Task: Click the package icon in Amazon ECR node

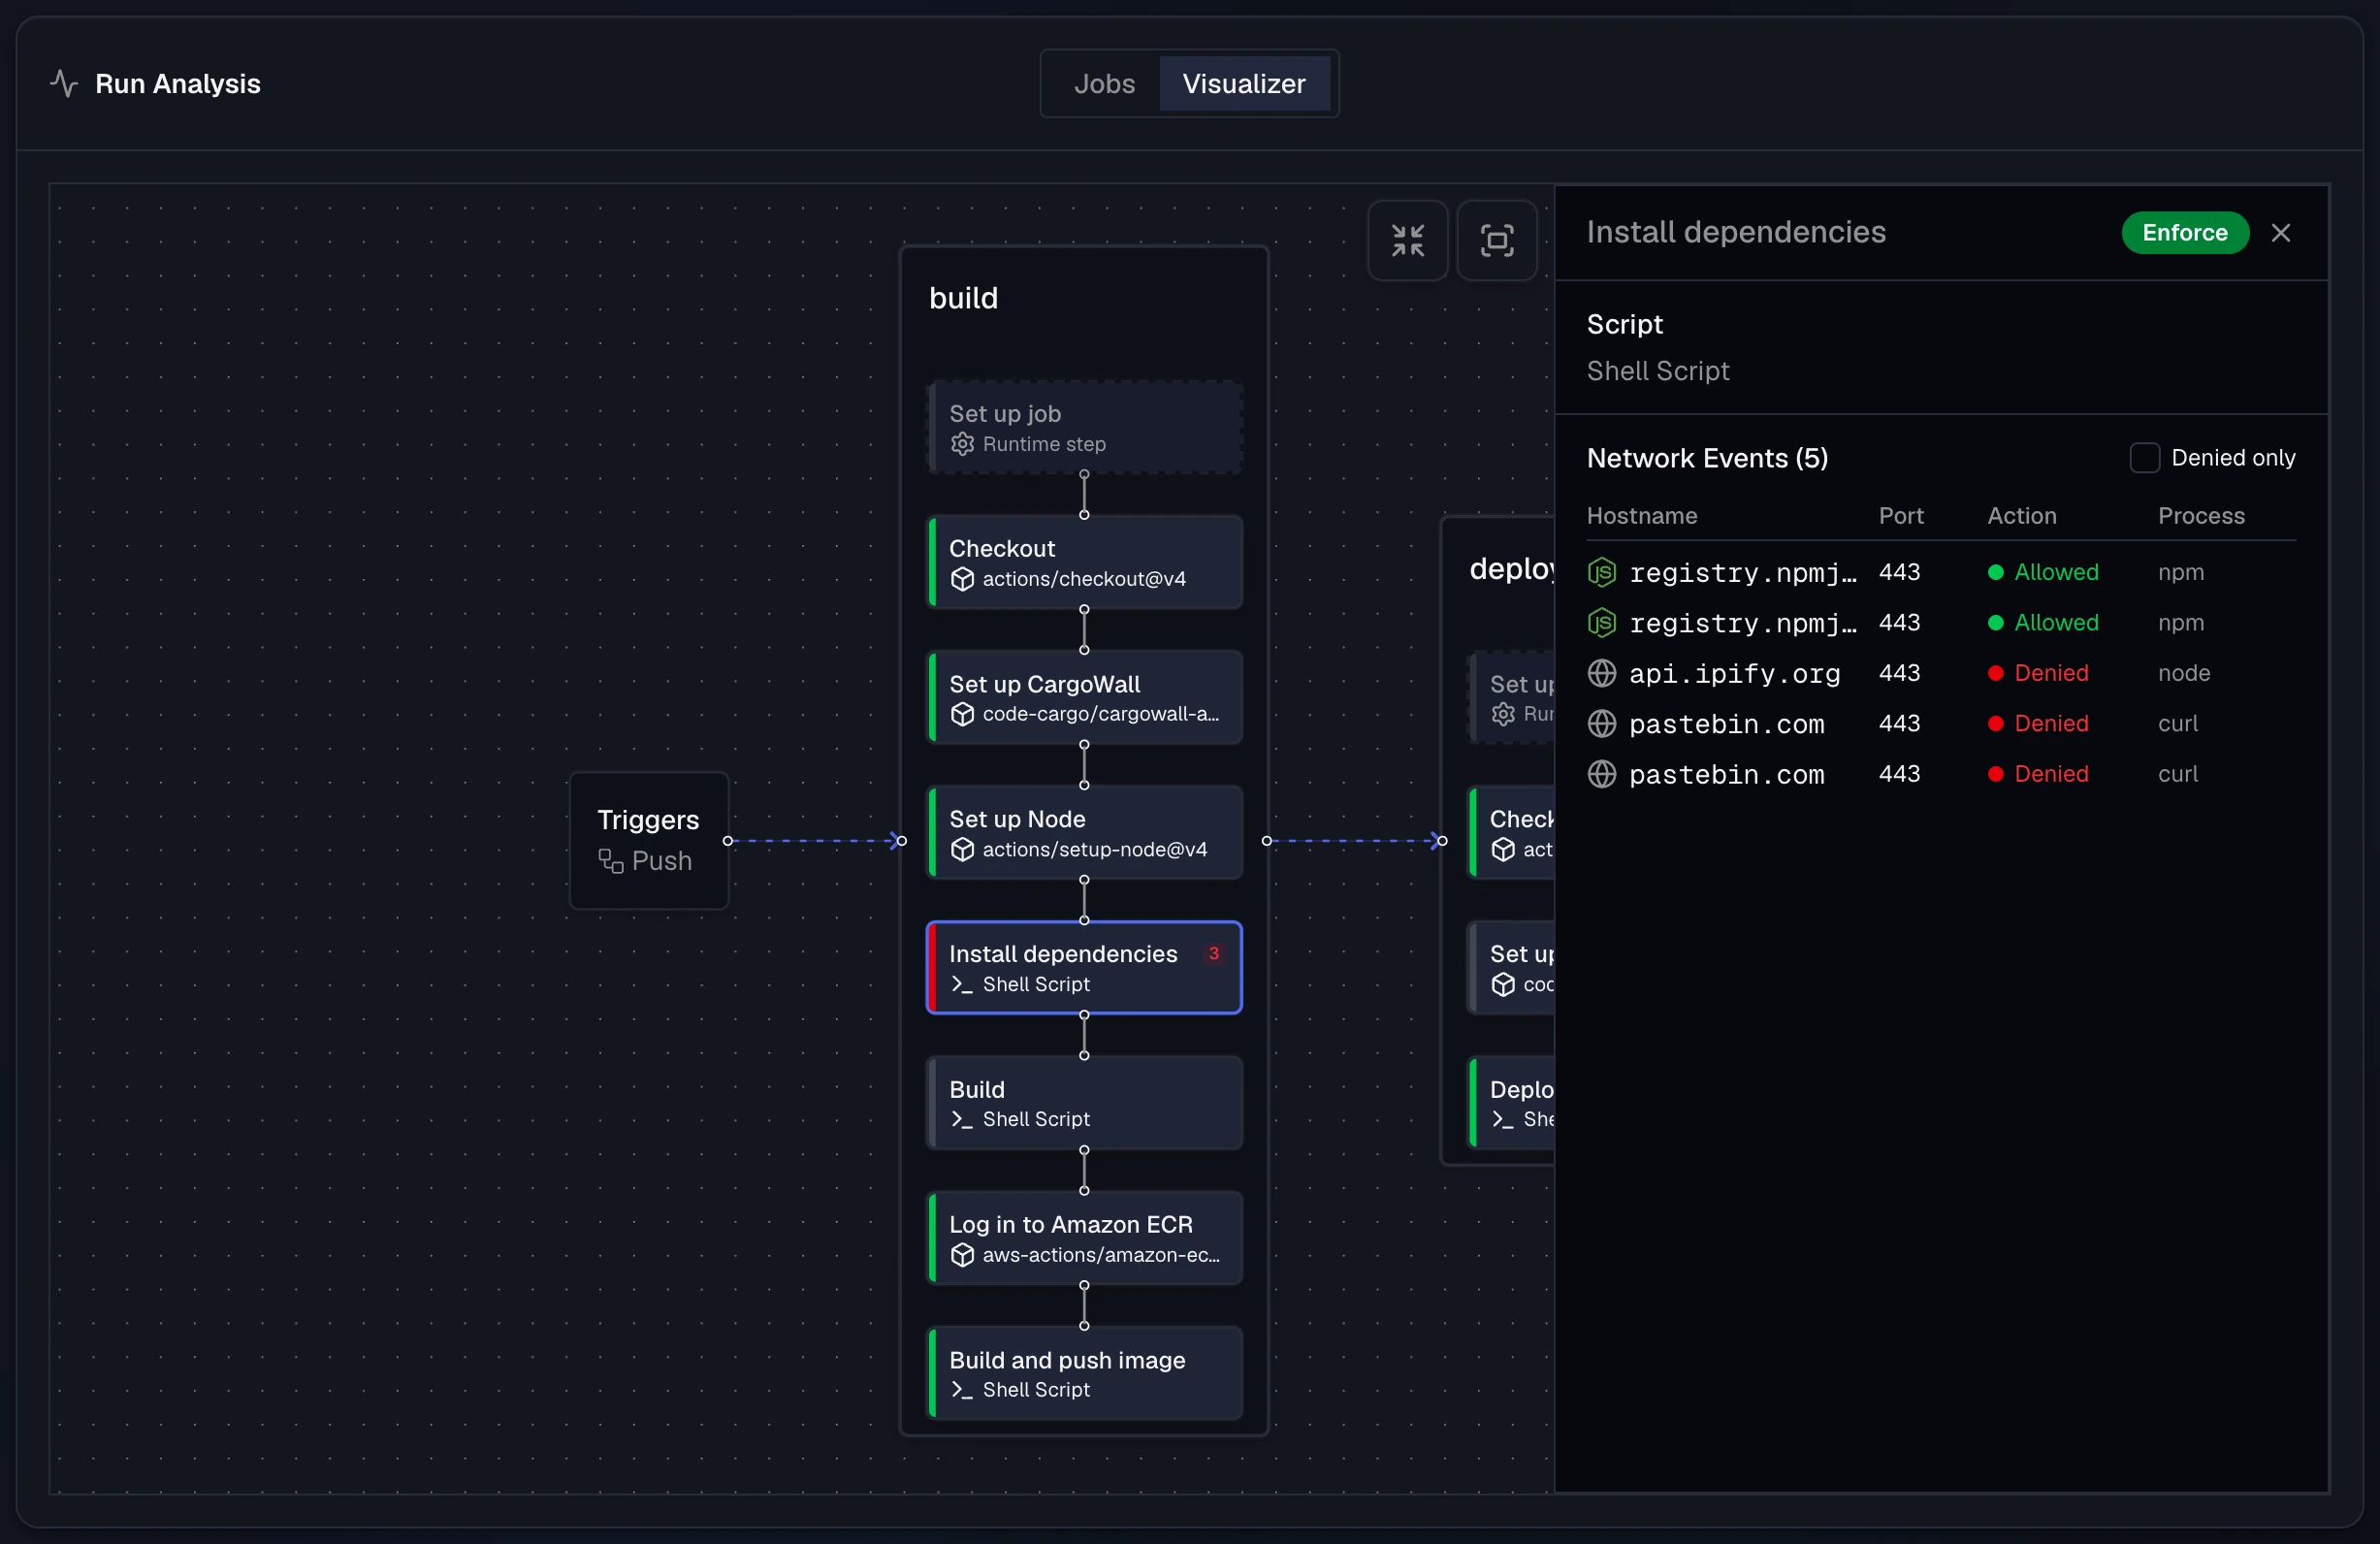Action: coord(962,1255)
